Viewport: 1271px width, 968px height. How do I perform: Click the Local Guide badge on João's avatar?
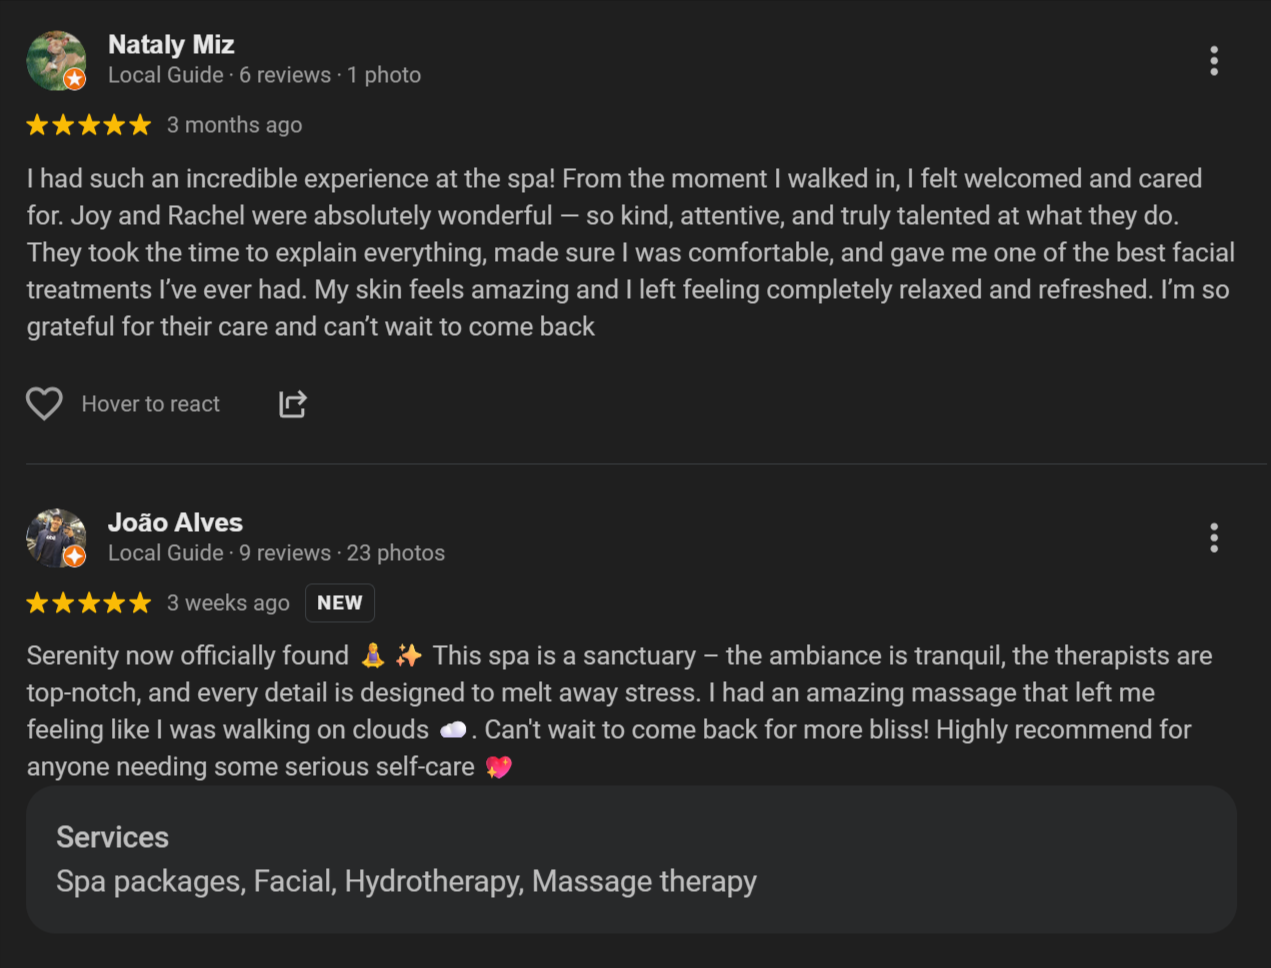click(x=74, y=556)
